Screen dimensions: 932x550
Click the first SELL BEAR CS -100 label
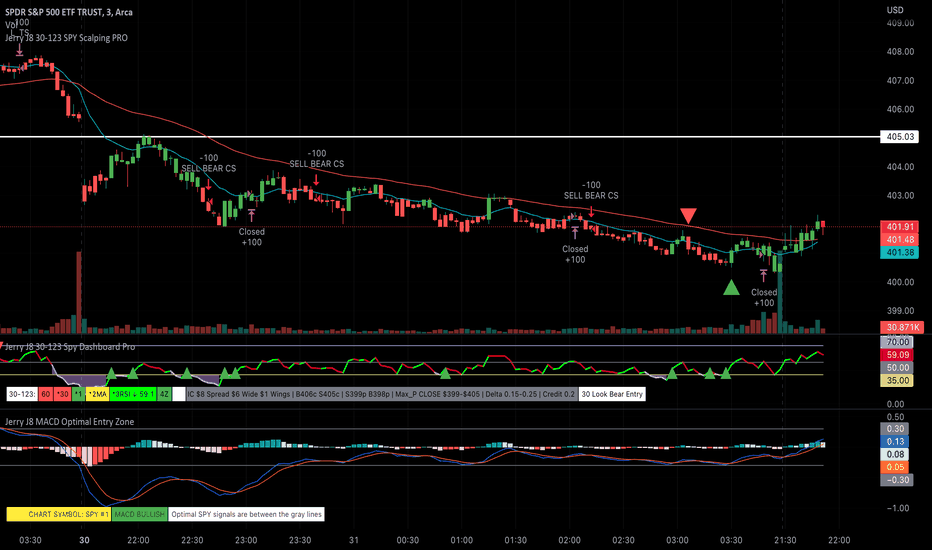[209, 163]
